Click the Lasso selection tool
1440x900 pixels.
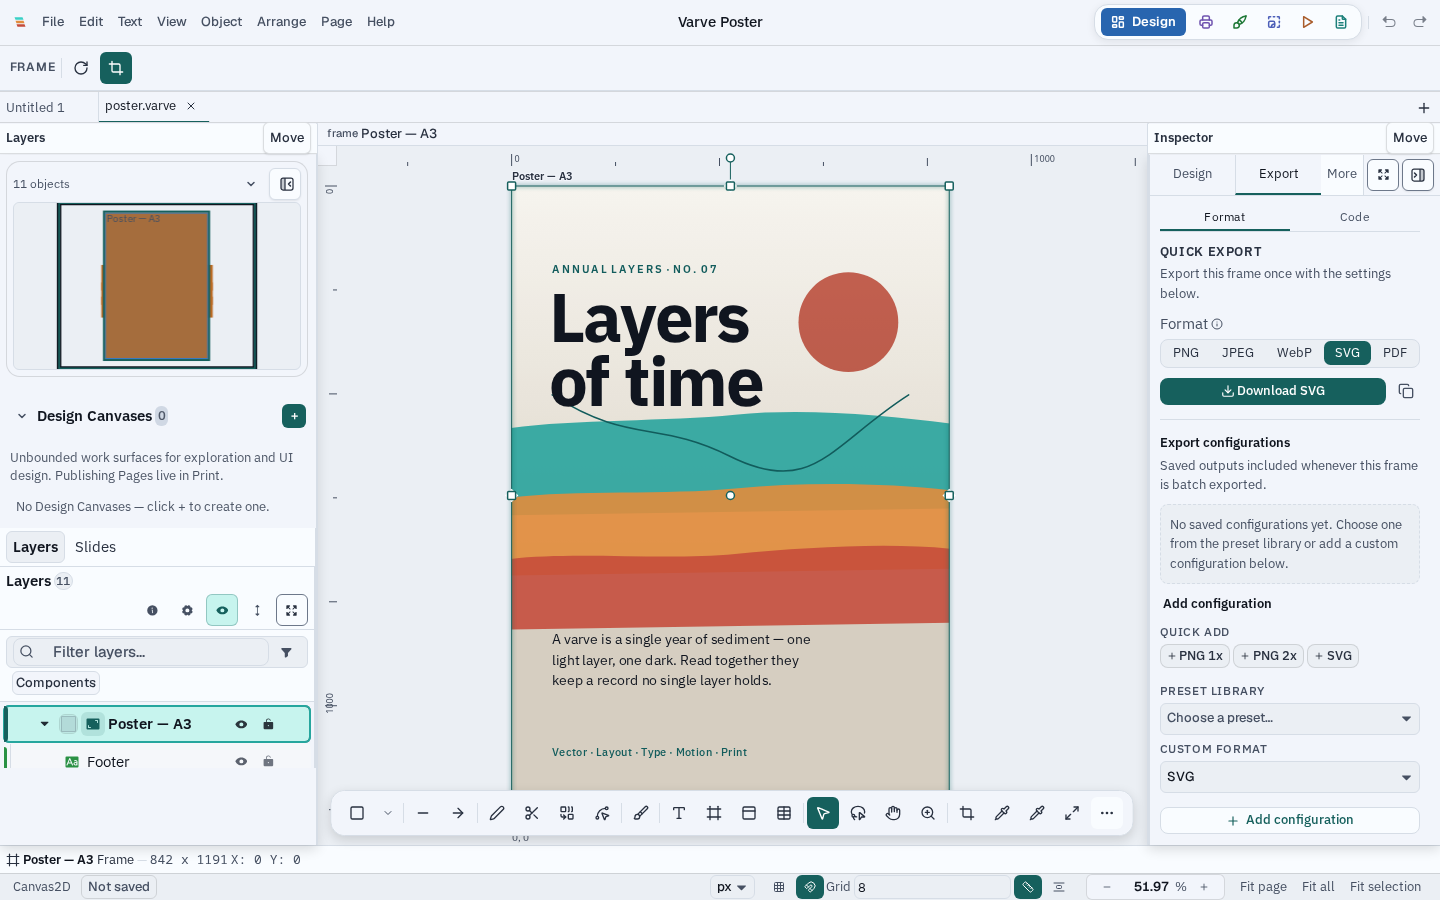click(x=858, y=813)
